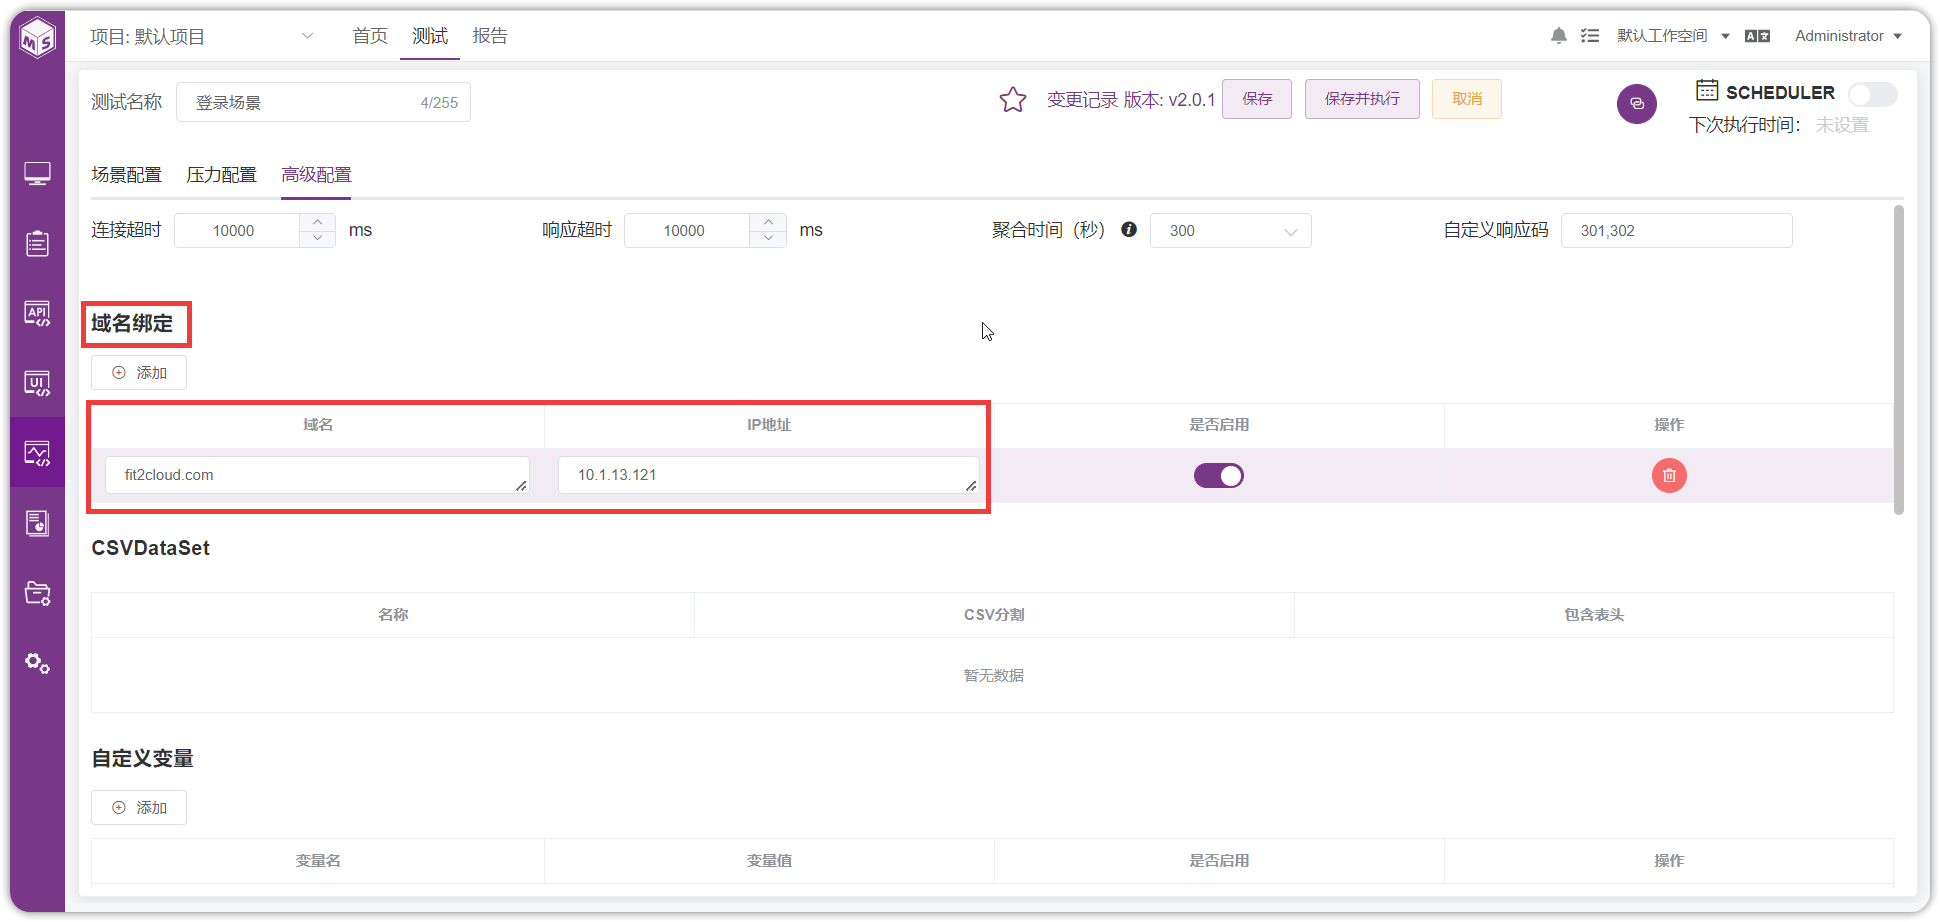Open the 变更记录 change log link

coord(1082,100)
